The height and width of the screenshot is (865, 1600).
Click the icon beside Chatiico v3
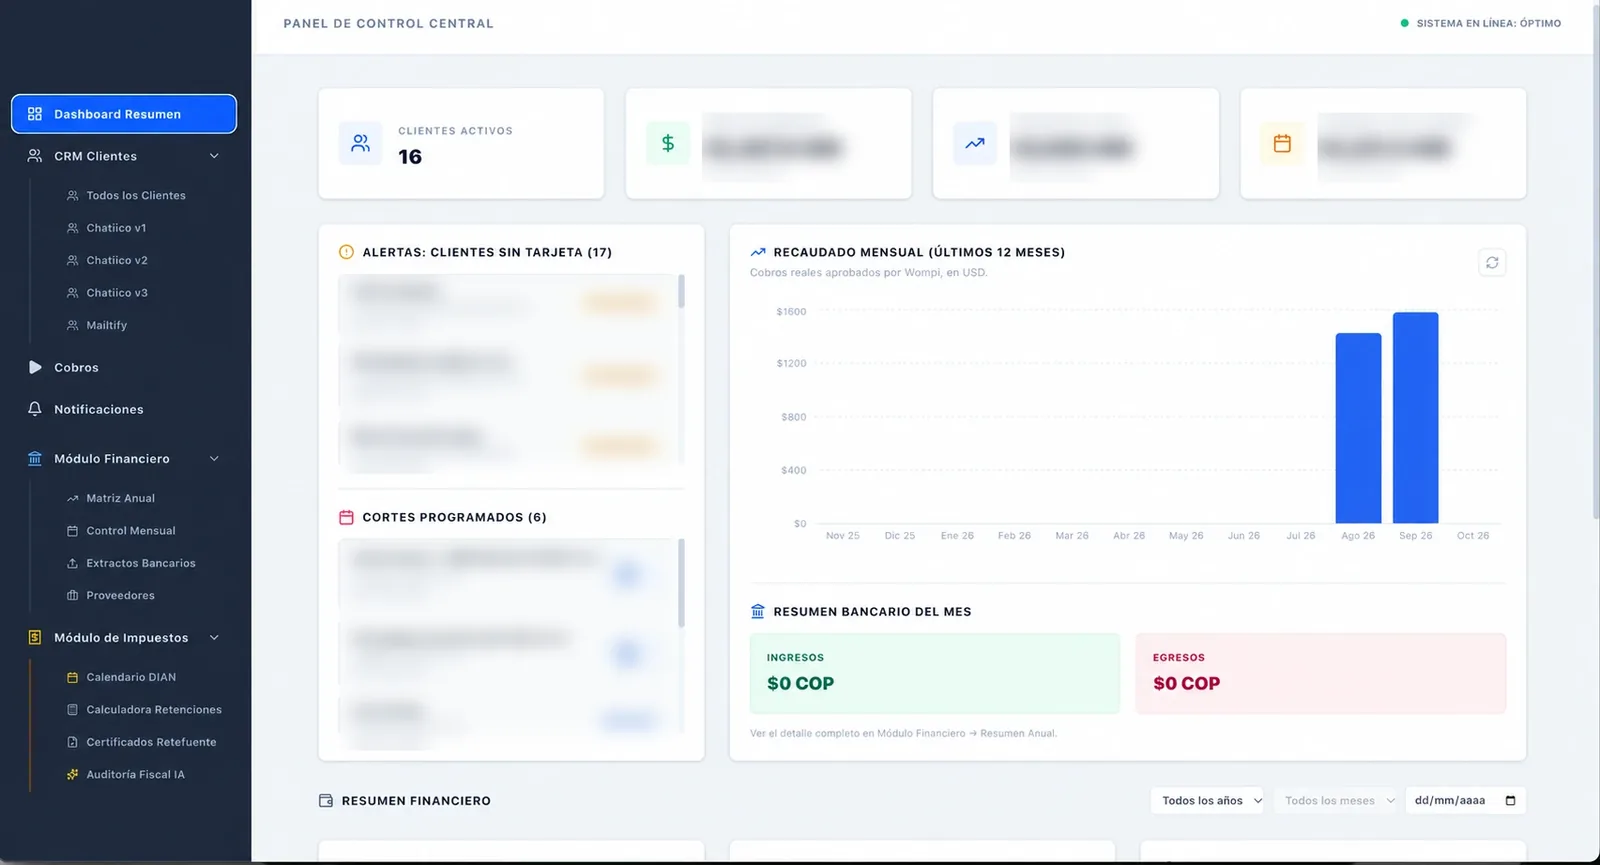(72, 293)
